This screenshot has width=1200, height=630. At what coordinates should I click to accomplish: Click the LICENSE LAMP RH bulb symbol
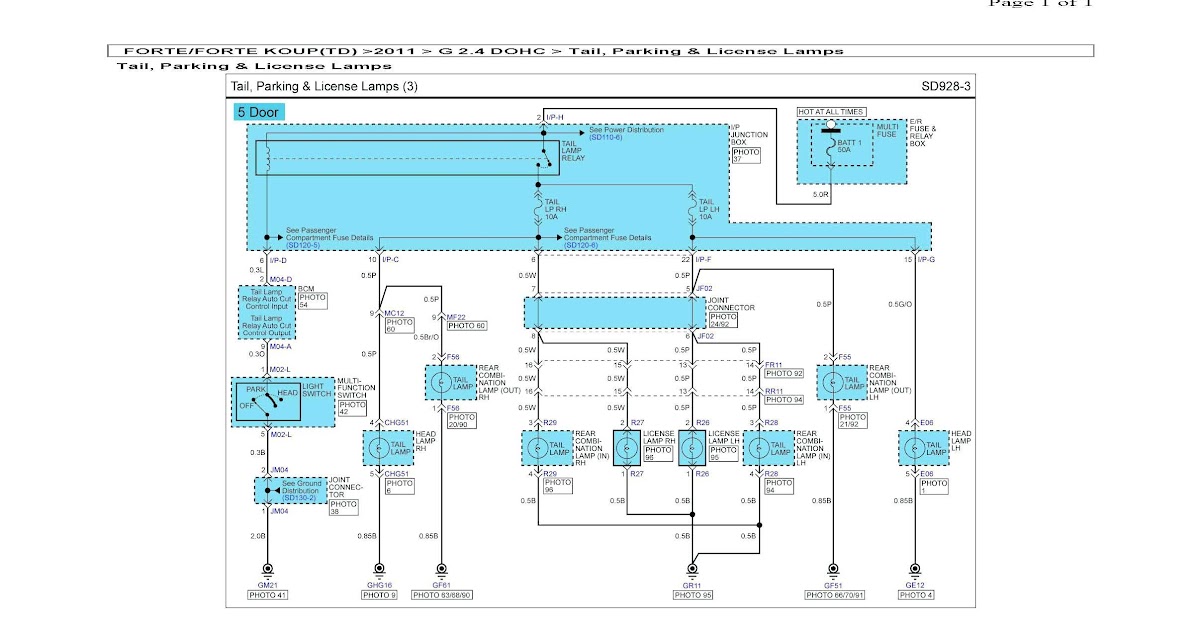pos(627,447)
